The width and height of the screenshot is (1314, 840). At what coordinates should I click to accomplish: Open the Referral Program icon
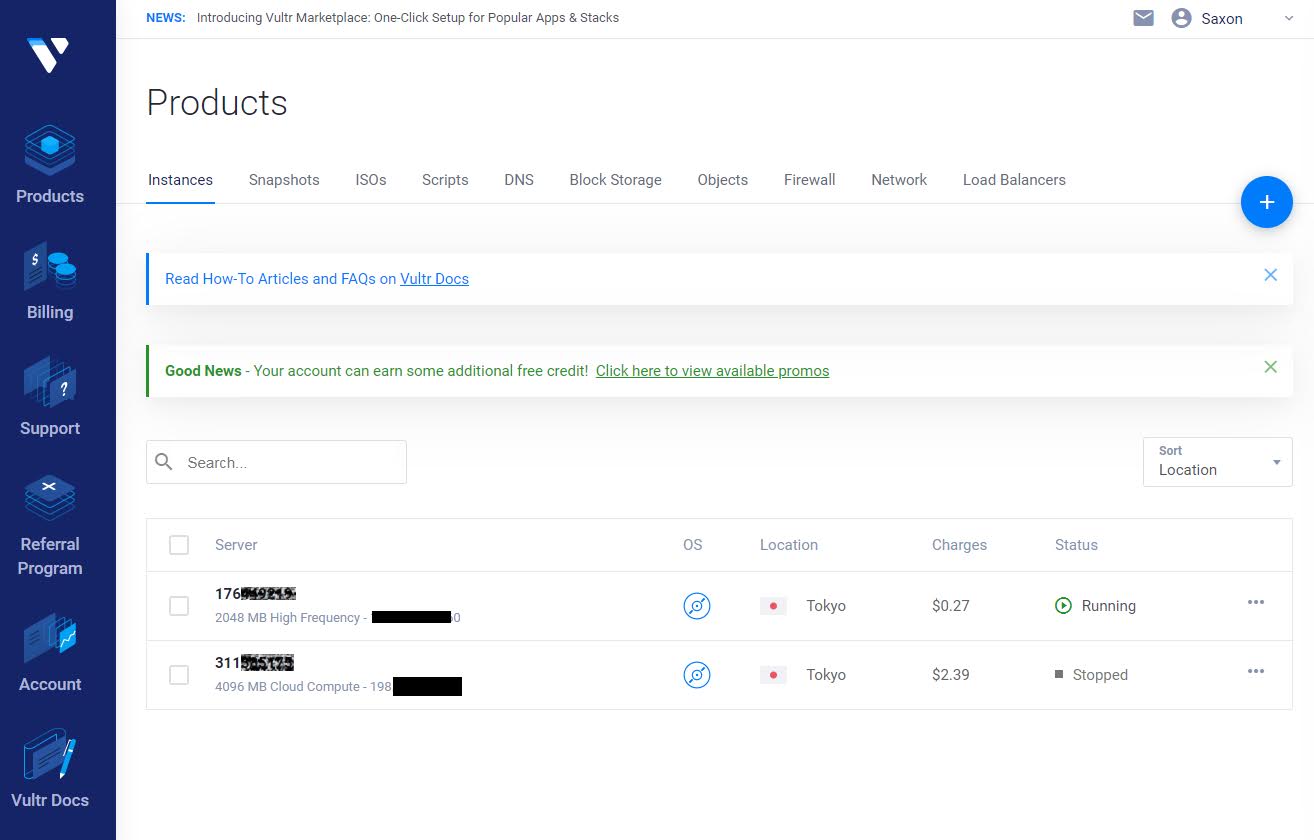coord(50,499)
